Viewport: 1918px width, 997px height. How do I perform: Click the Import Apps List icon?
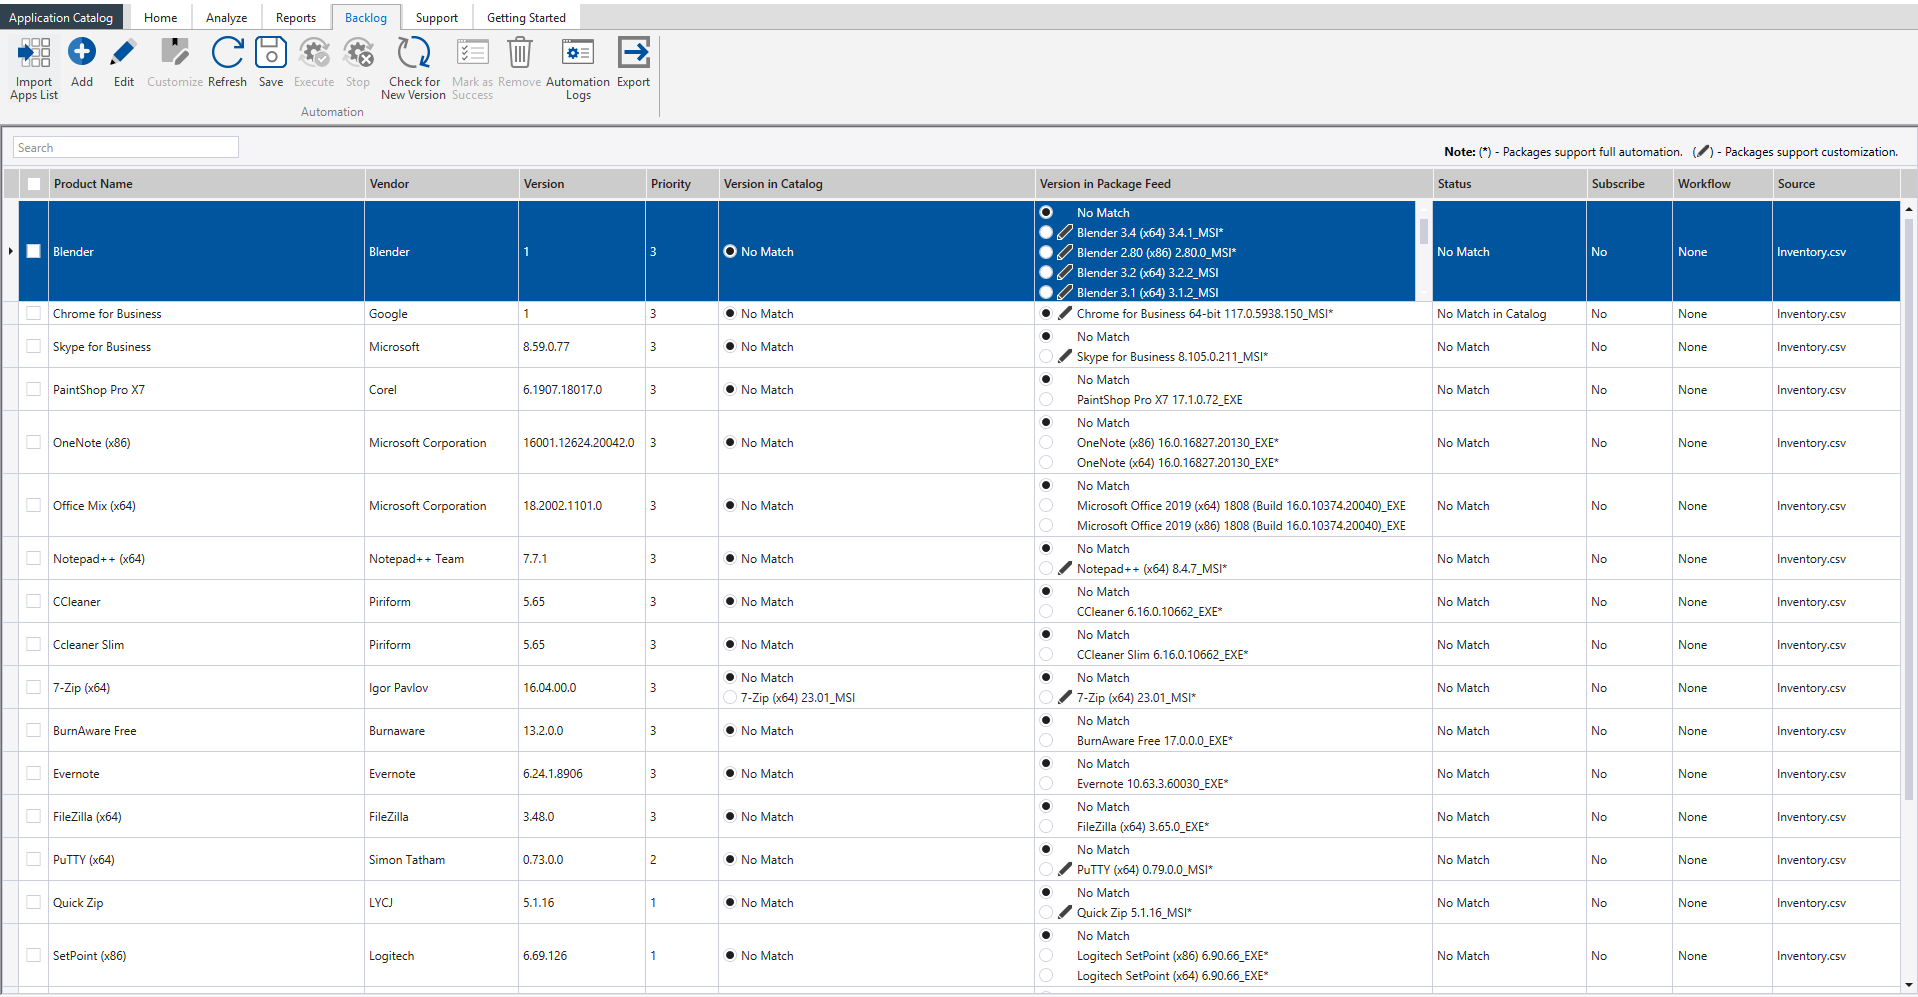[34, 54]
